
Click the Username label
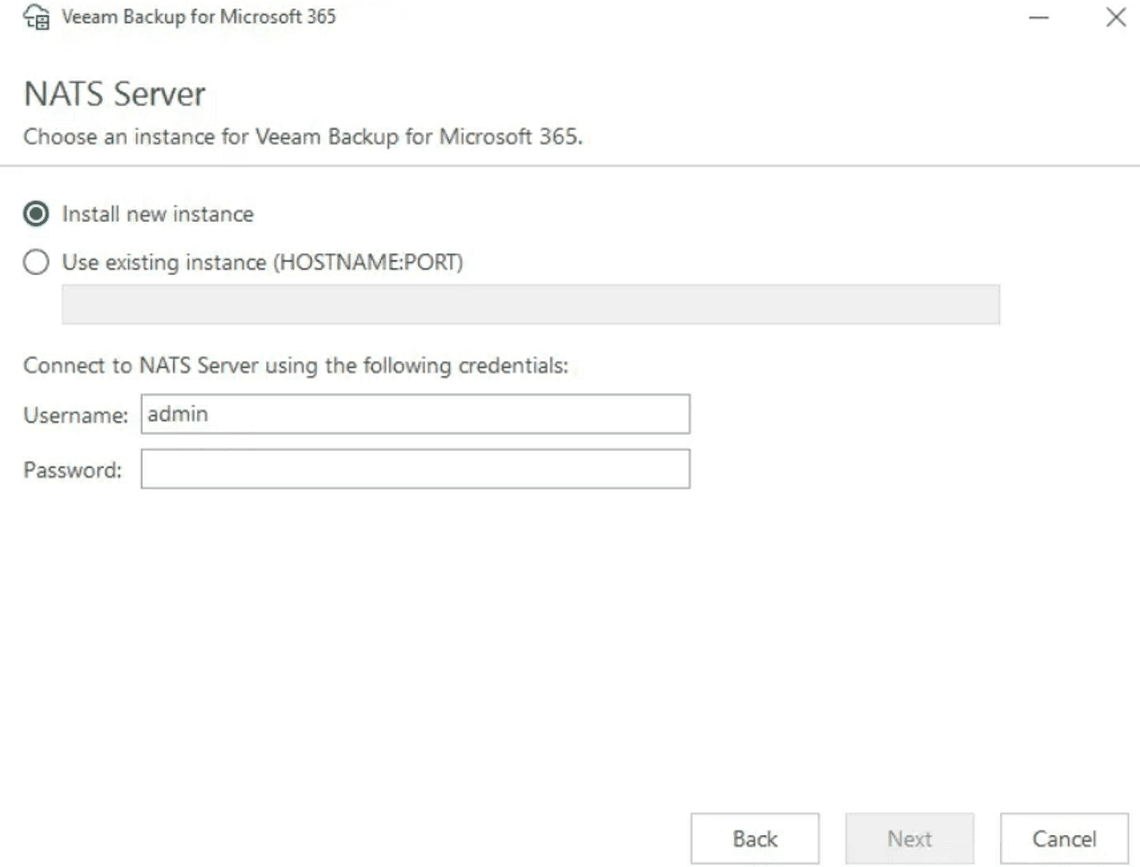click(x=75, y=415)
